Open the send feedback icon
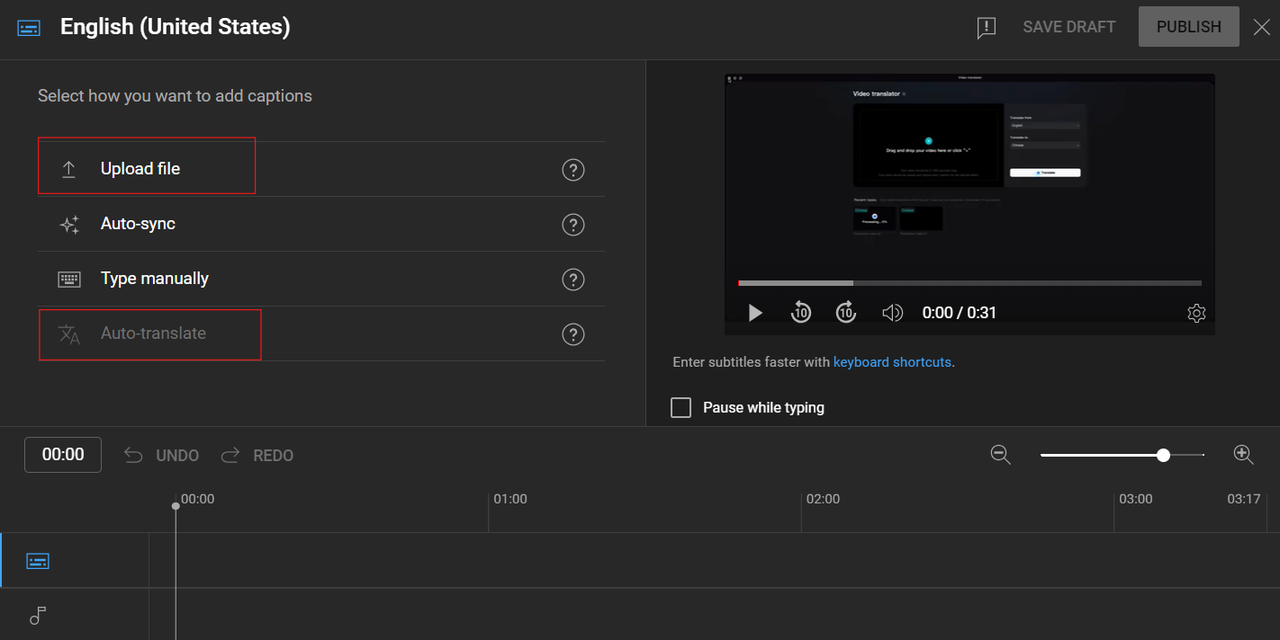The width and height of the screenshot is (1280, 640). [986, 28]
